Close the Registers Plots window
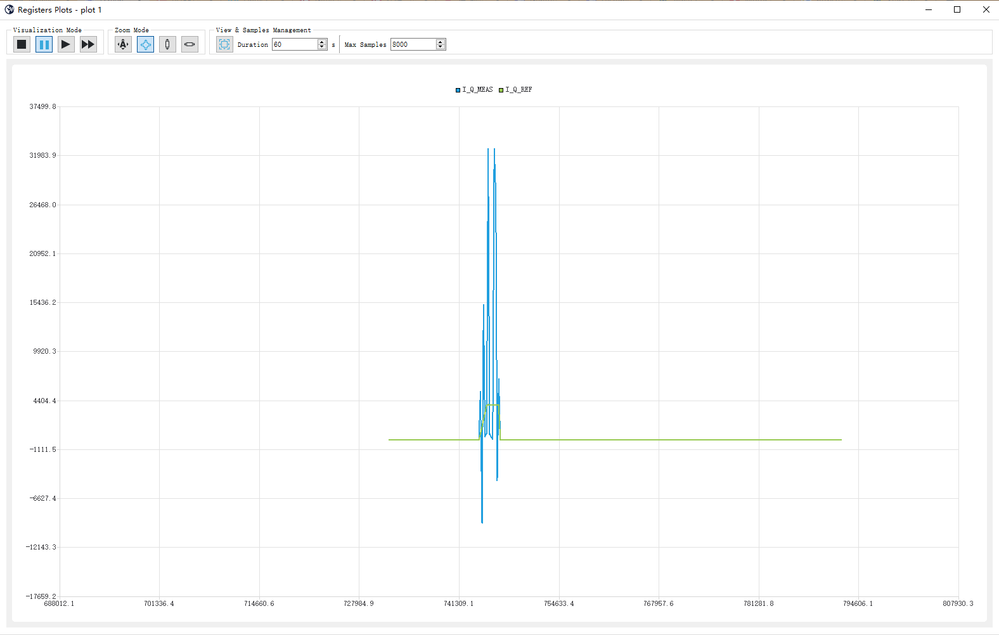 [986, 10]
